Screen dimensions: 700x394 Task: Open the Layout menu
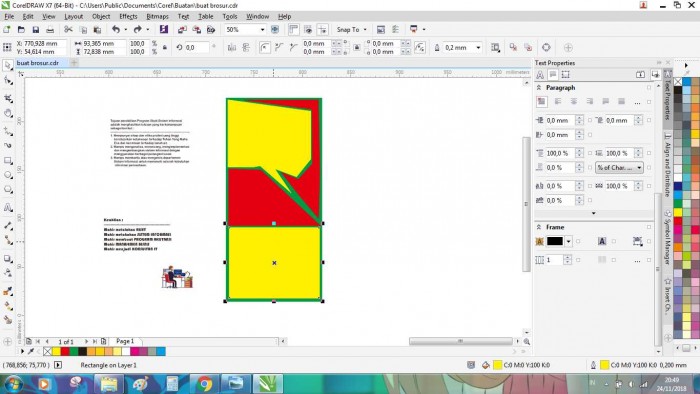coord(74,17)
